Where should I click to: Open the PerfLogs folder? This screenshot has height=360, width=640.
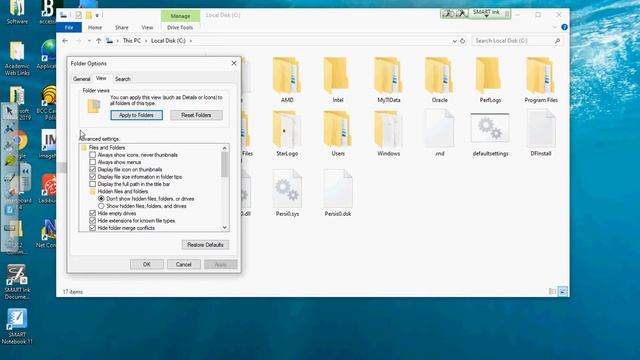490,80
